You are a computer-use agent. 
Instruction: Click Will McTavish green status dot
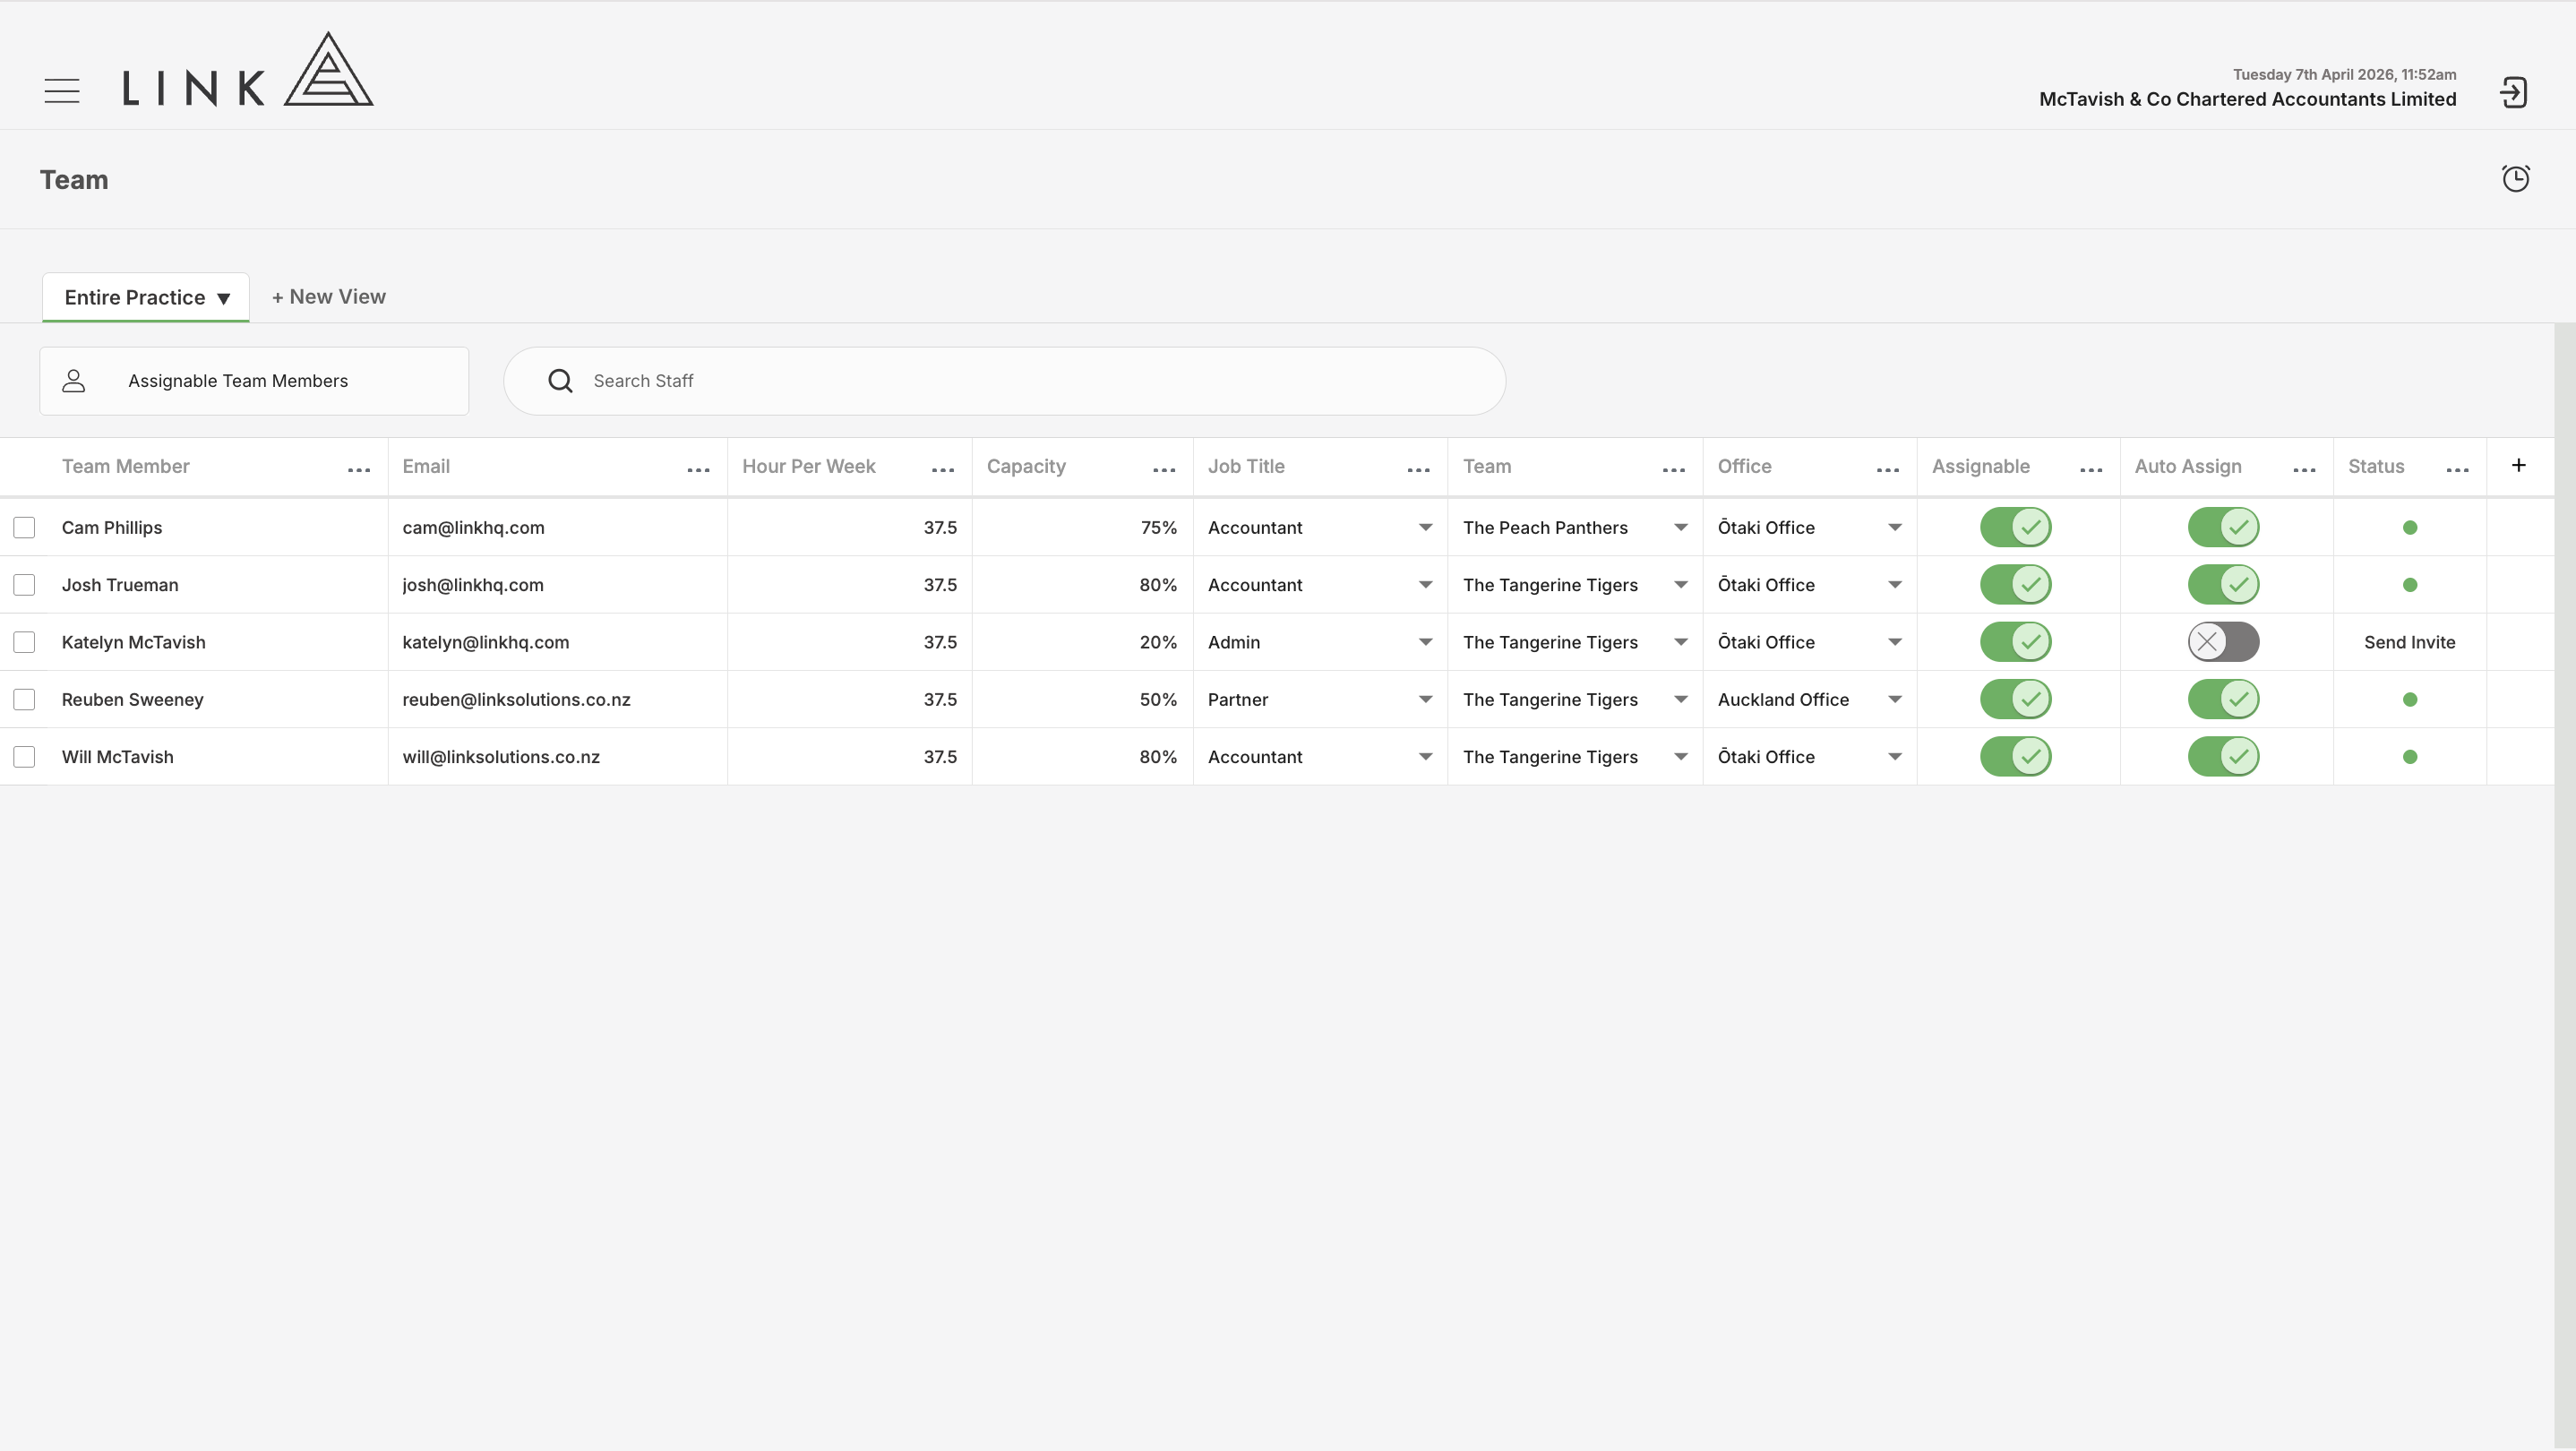(2409, 757)
